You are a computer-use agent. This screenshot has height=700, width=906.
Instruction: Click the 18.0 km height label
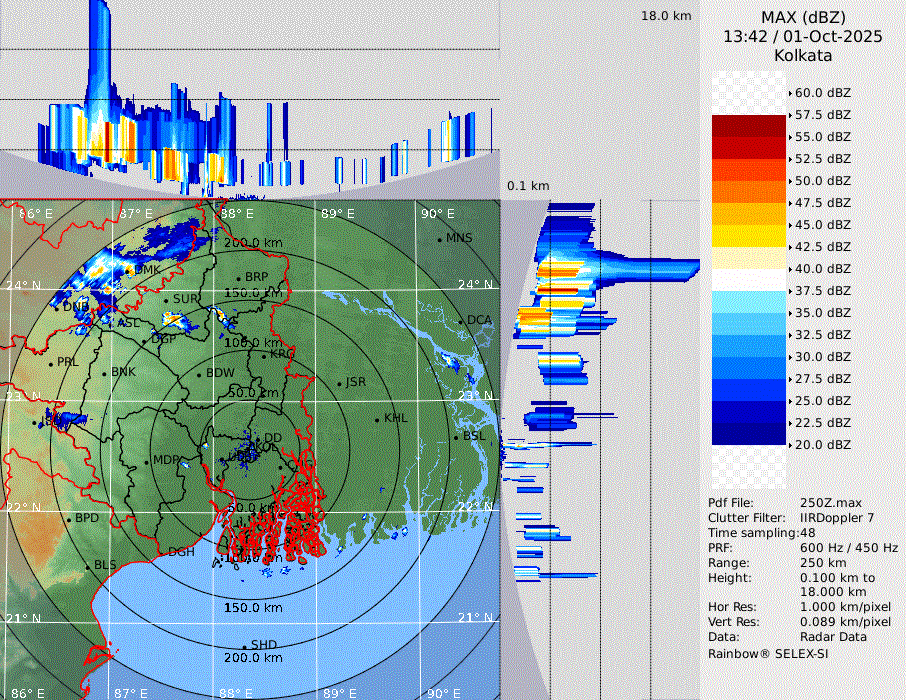coord(666,16)
